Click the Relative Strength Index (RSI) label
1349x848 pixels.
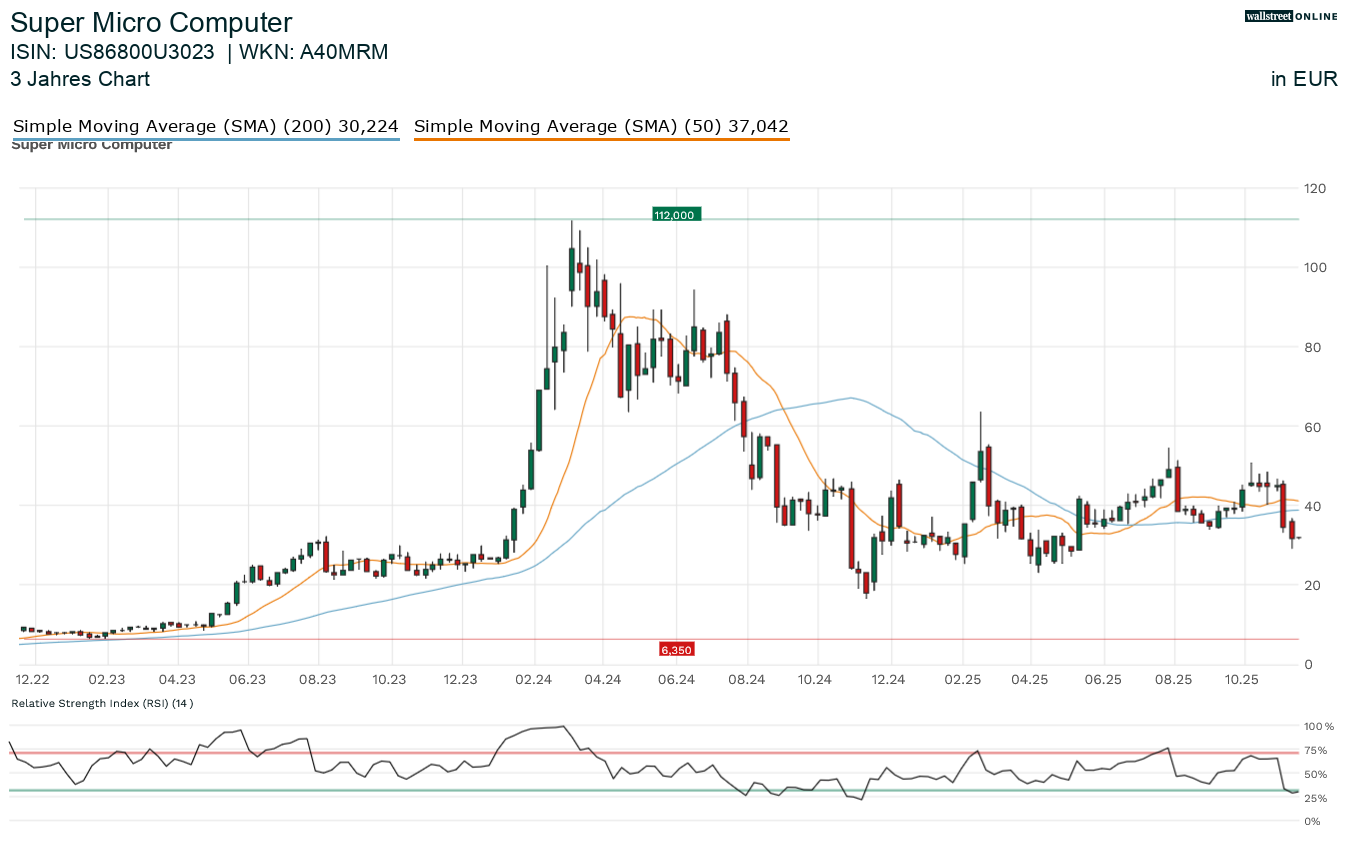(x=102, y=704)
